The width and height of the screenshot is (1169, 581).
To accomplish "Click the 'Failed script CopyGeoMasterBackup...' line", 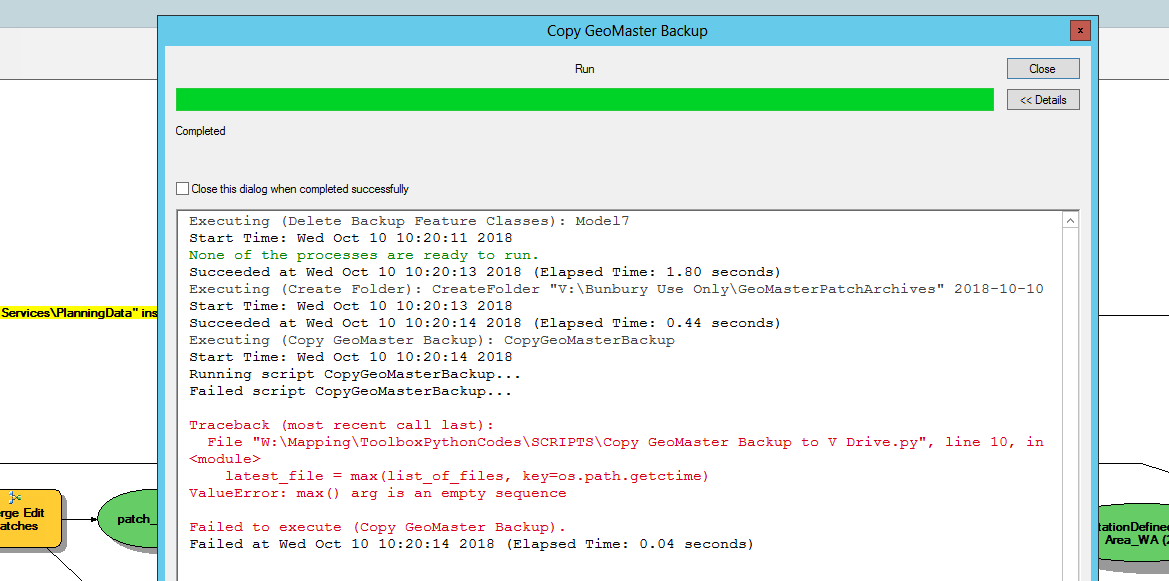I will [350, 390].
